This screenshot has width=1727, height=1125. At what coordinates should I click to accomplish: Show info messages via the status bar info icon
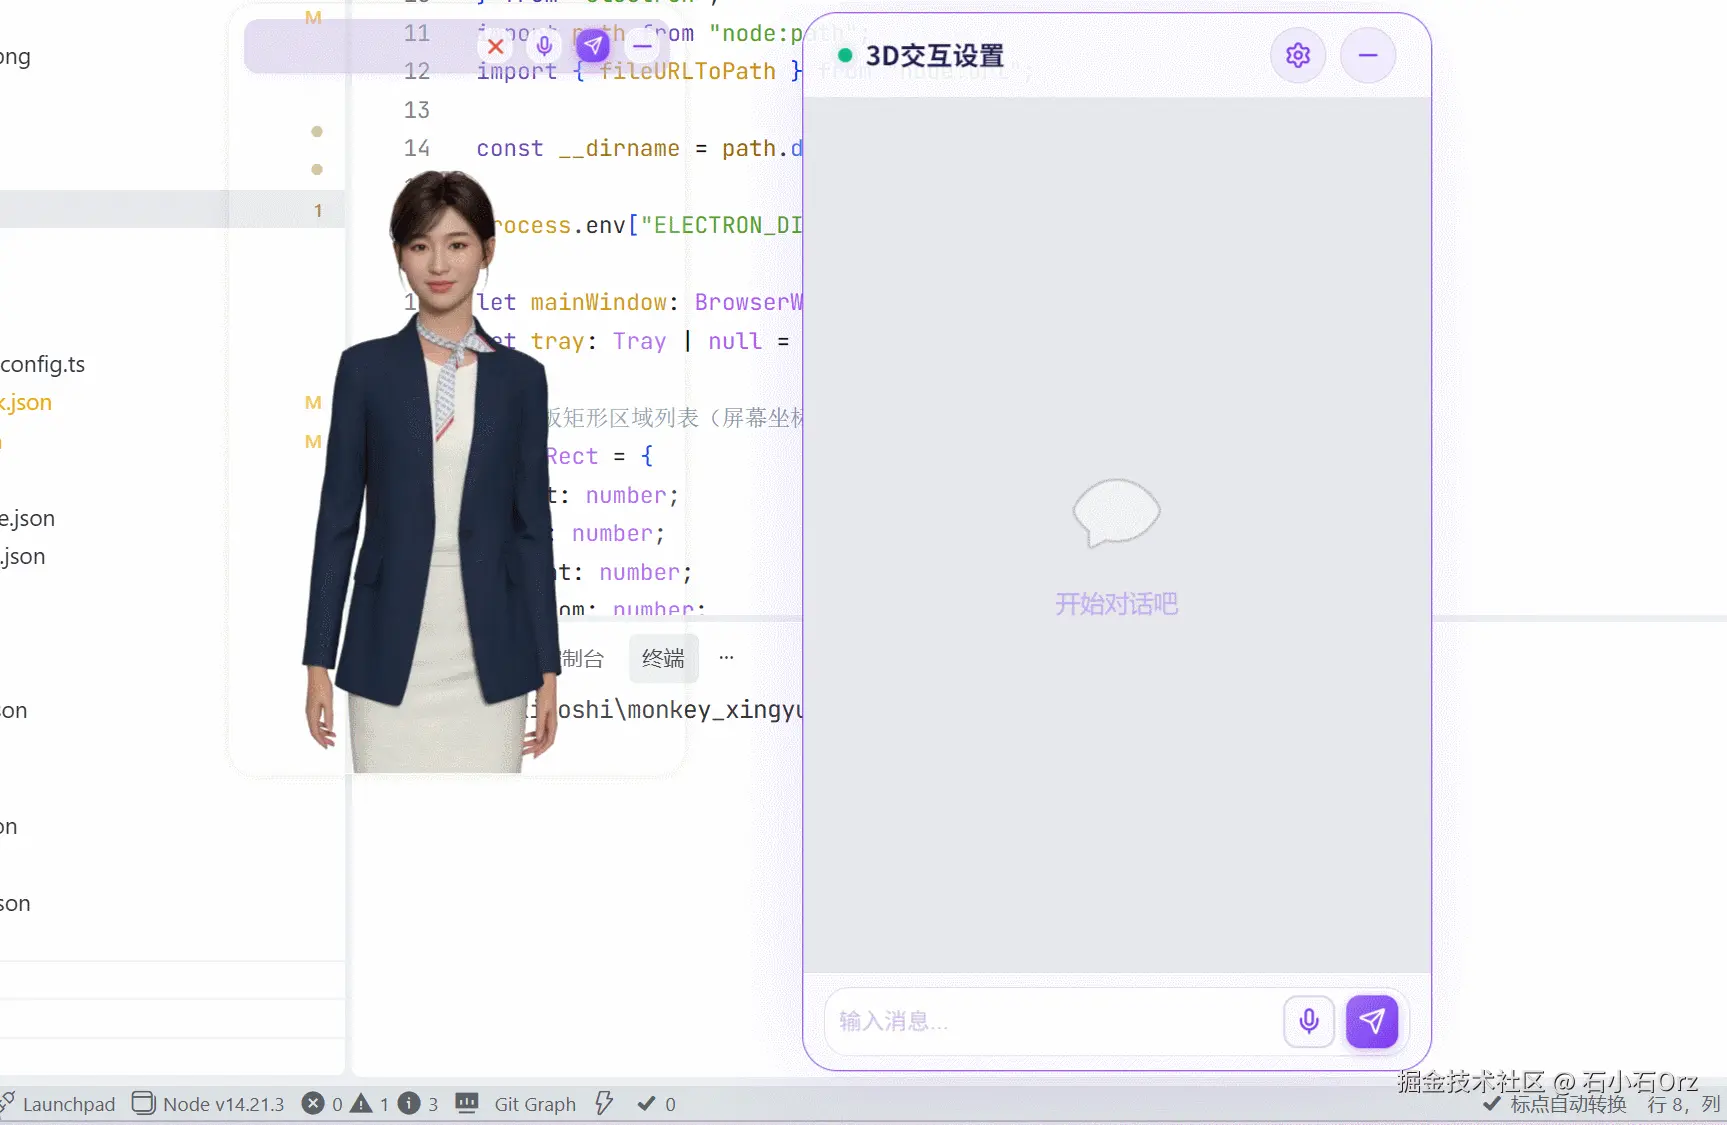(x=409, y=1104)
